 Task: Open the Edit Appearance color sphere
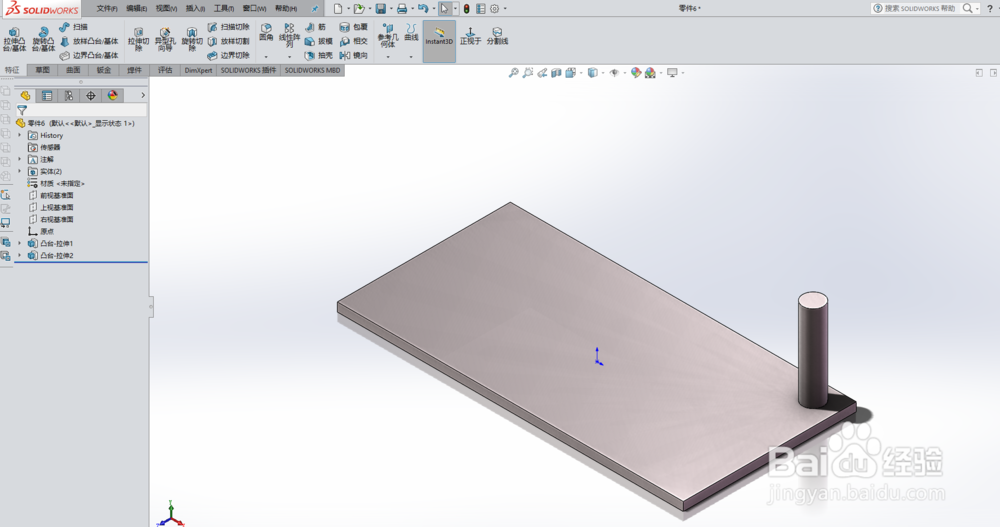pyautogui.click(x=636, y=73)
